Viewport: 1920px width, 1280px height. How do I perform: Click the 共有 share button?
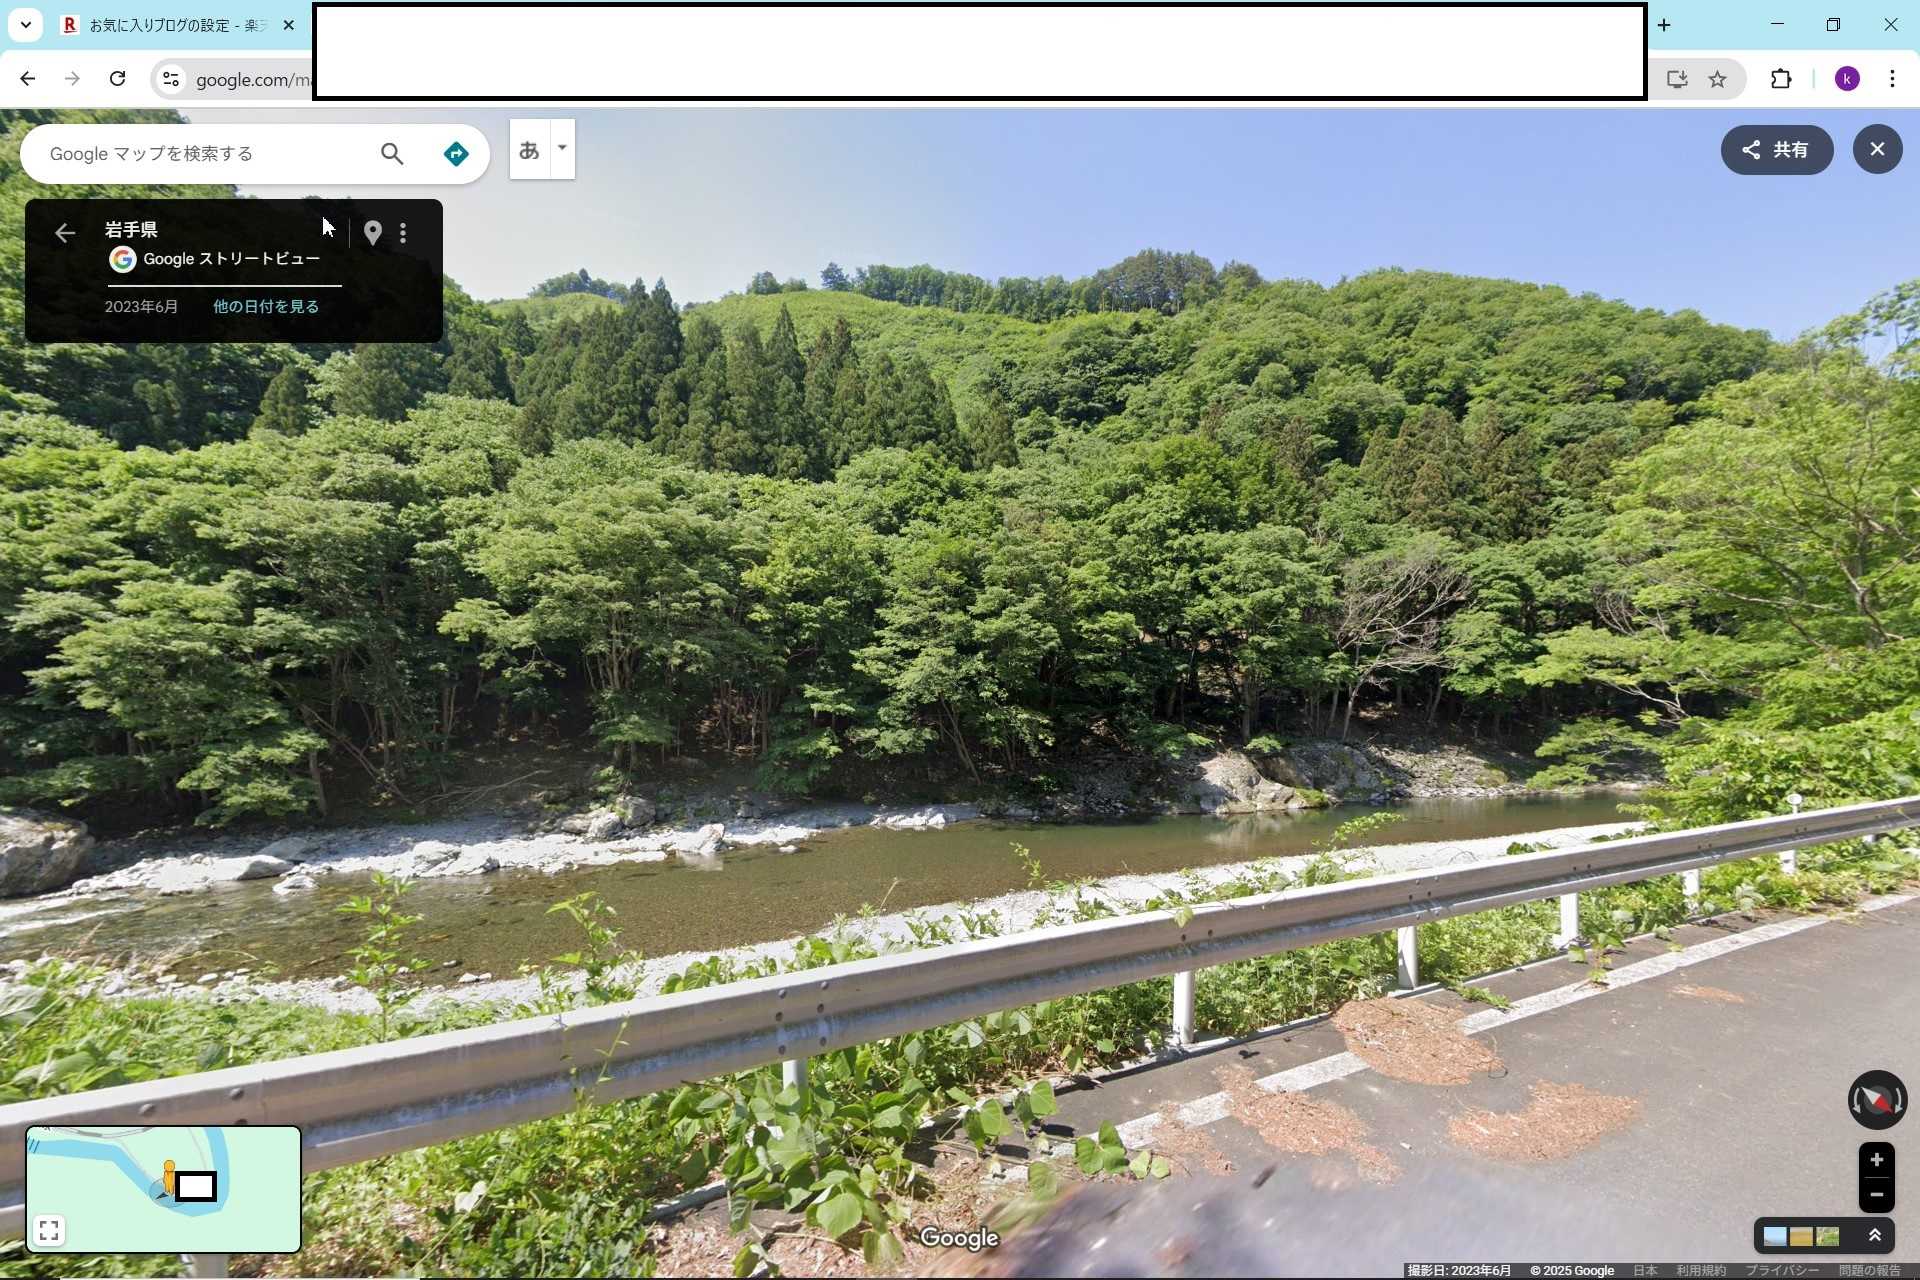(x=1776, y=150)
